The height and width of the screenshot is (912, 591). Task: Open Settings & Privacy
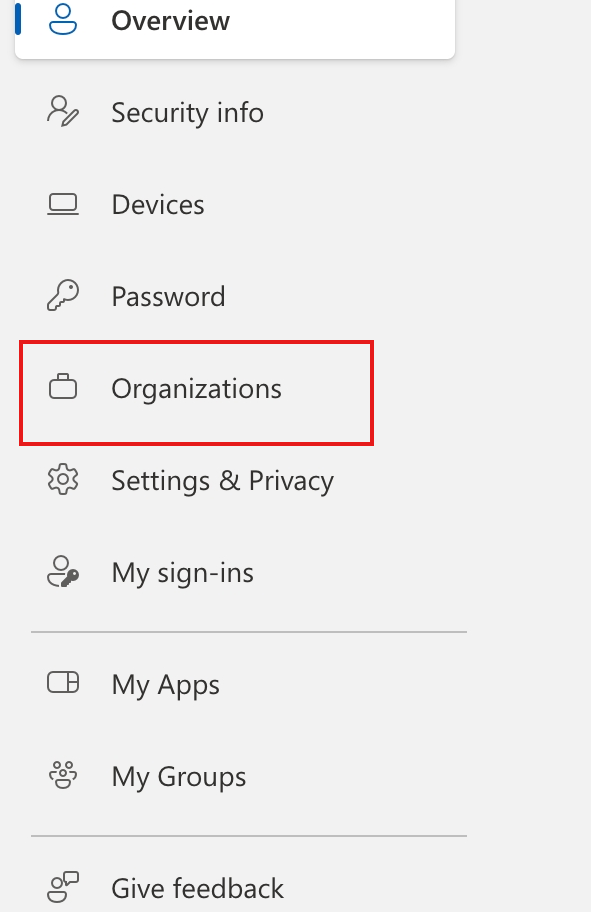pos(222,481)
